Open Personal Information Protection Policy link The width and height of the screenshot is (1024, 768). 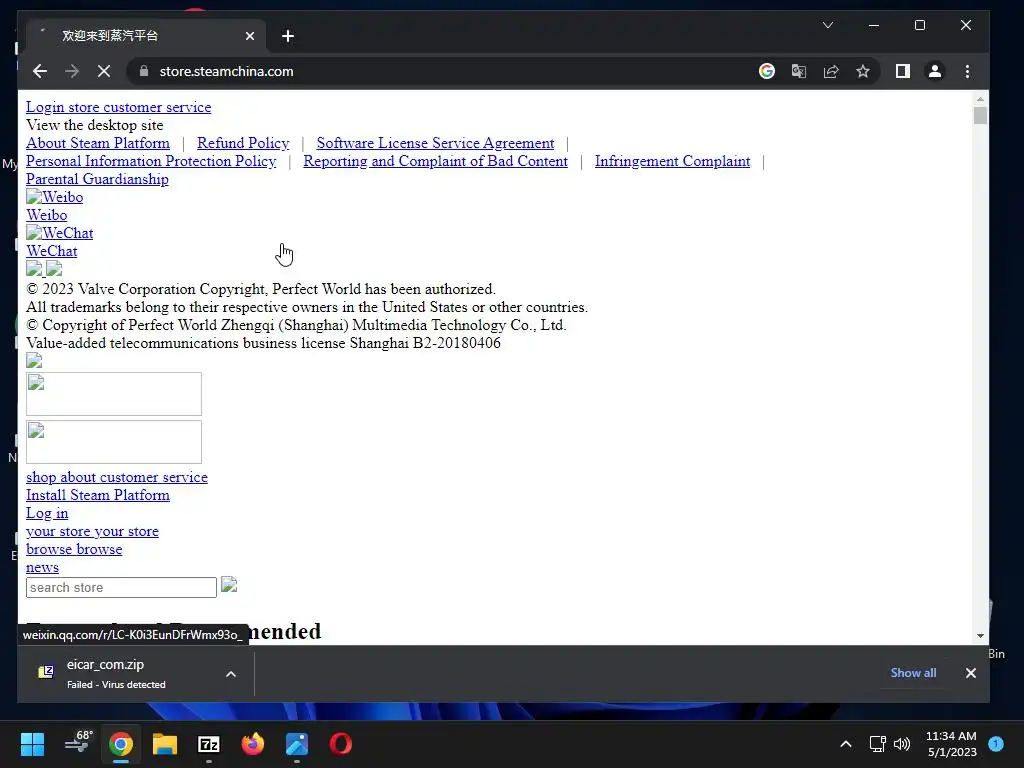click(151, 161)
